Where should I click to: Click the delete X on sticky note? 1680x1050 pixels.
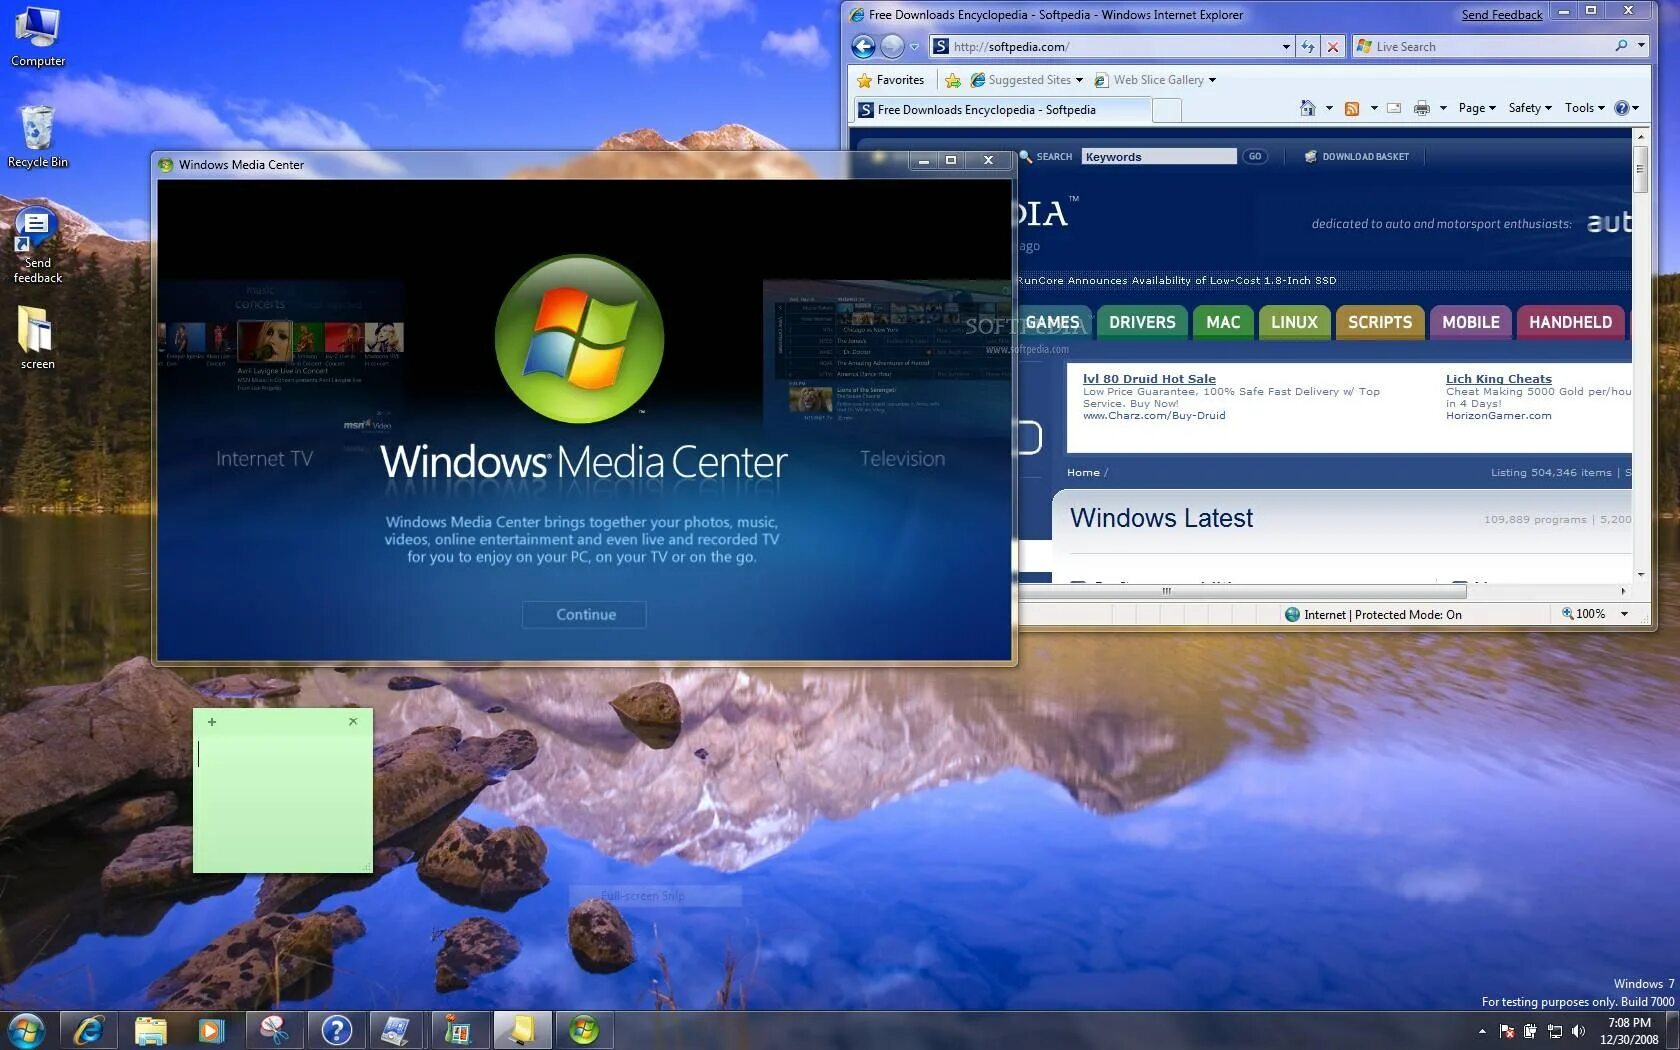[353, 721]
